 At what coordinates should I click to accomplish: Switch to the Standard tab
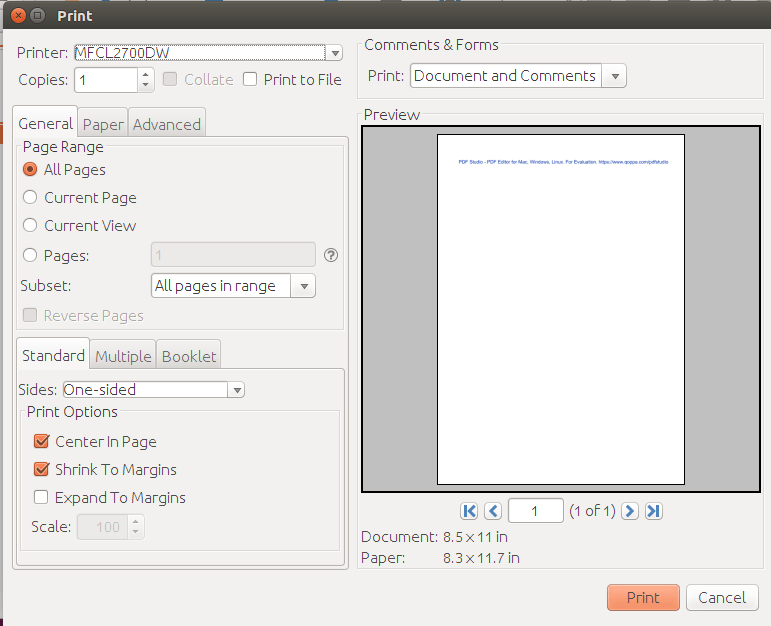53,355
